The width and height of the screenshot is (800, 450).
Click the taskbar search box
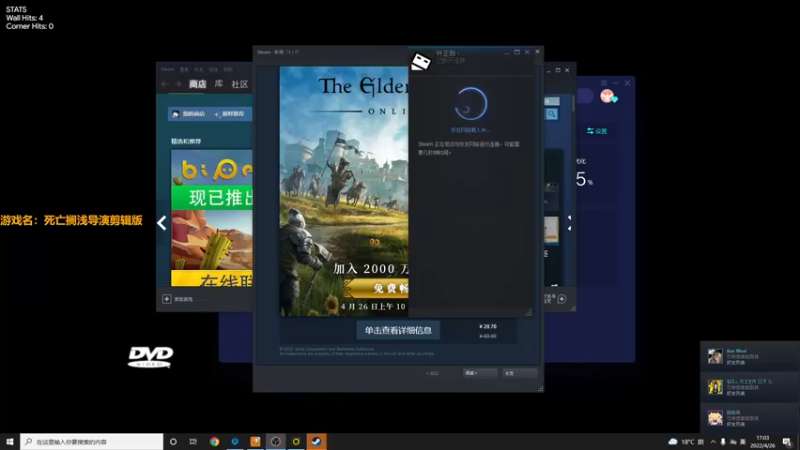(92, 441)
